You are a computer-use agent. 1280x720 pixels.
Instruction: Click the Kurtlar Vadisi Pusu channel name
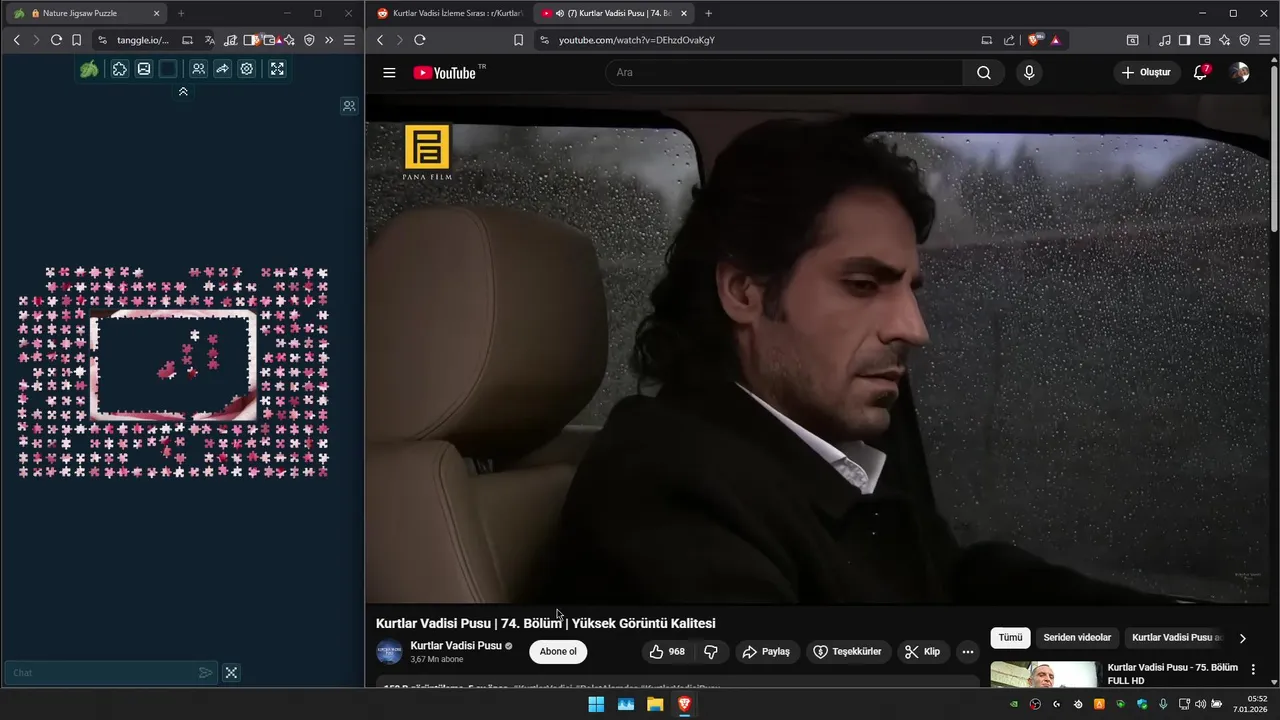click(x=456, y=646)
